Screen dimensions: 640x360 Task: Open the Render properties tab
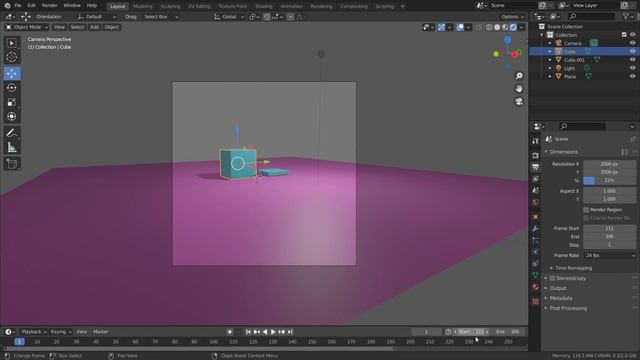click(536, 156)
